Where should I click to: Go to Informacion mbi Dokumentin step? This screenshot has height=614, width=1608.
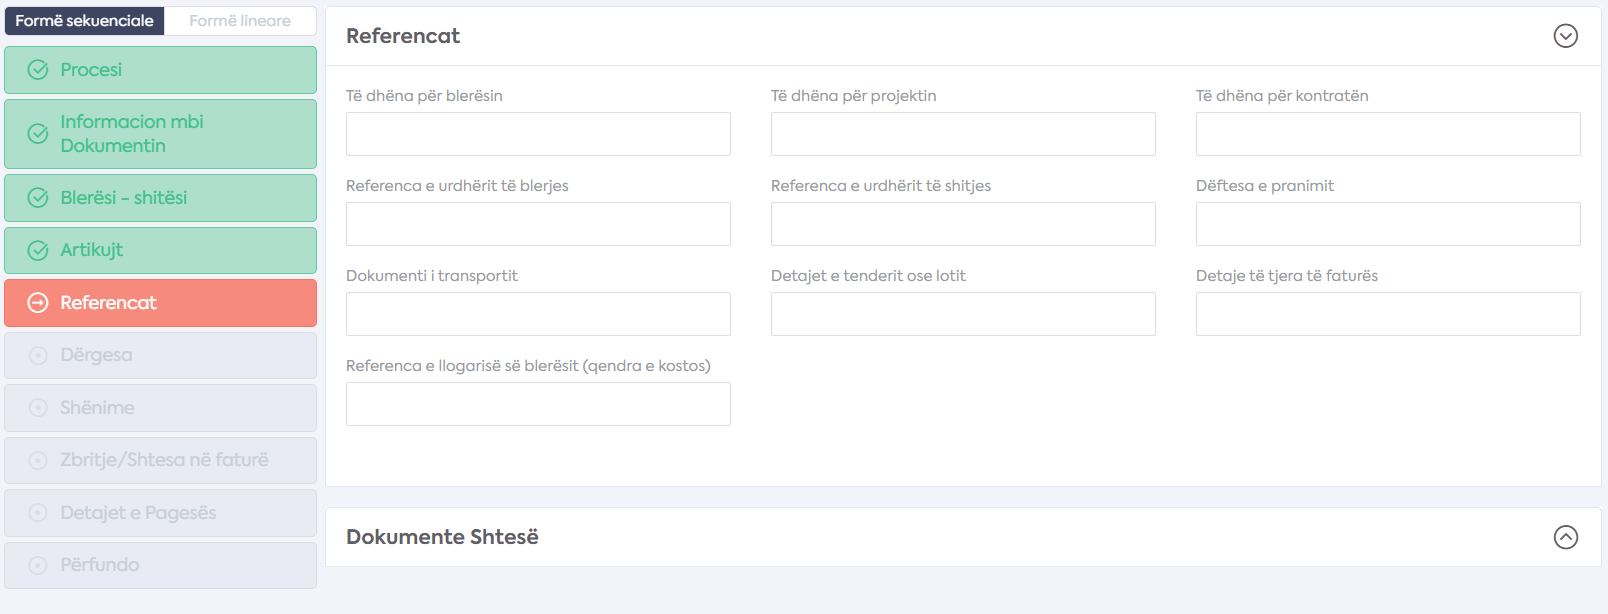[x=160, y=134]
